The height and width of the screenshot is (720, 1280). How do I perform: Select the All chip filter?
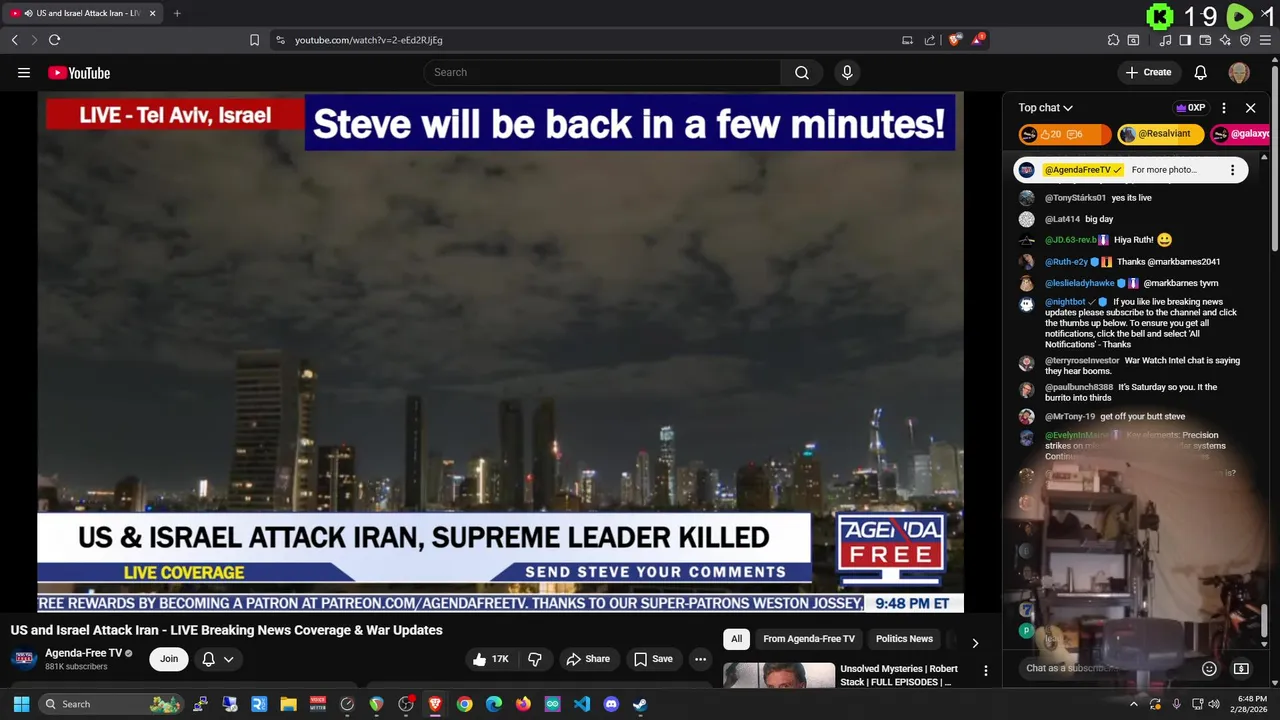[x=736, y=639]
